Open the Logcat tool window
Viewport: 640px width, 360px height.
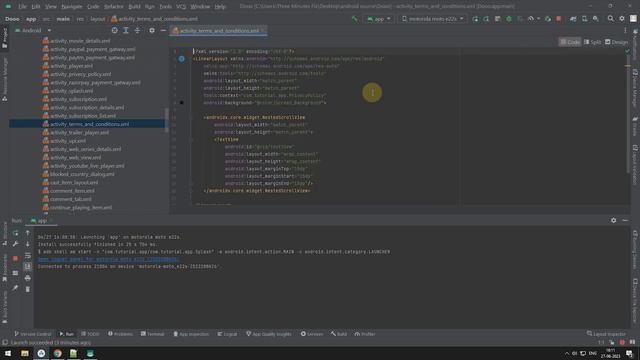click(227, 334)
